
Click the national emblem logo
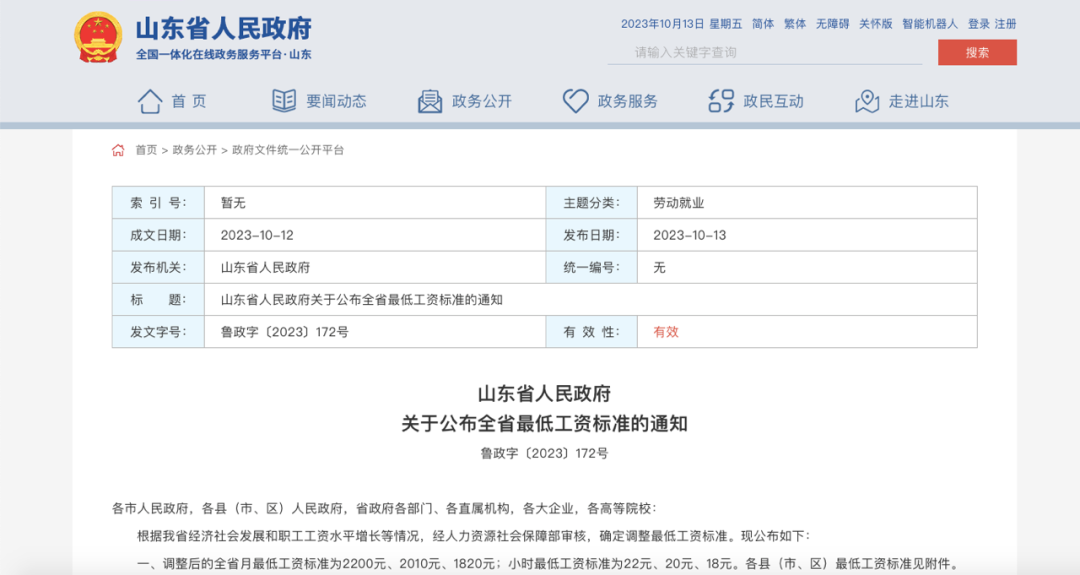coord(98,37)
